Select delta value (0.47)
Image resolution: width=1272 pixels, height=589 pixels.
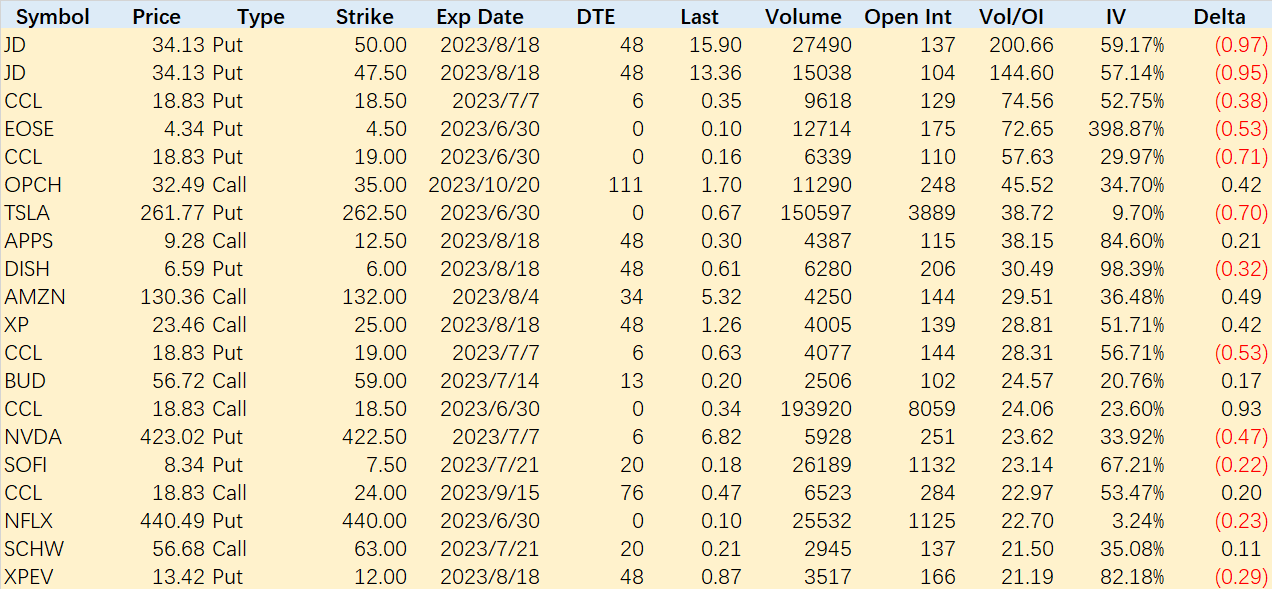click(1241, 437)
